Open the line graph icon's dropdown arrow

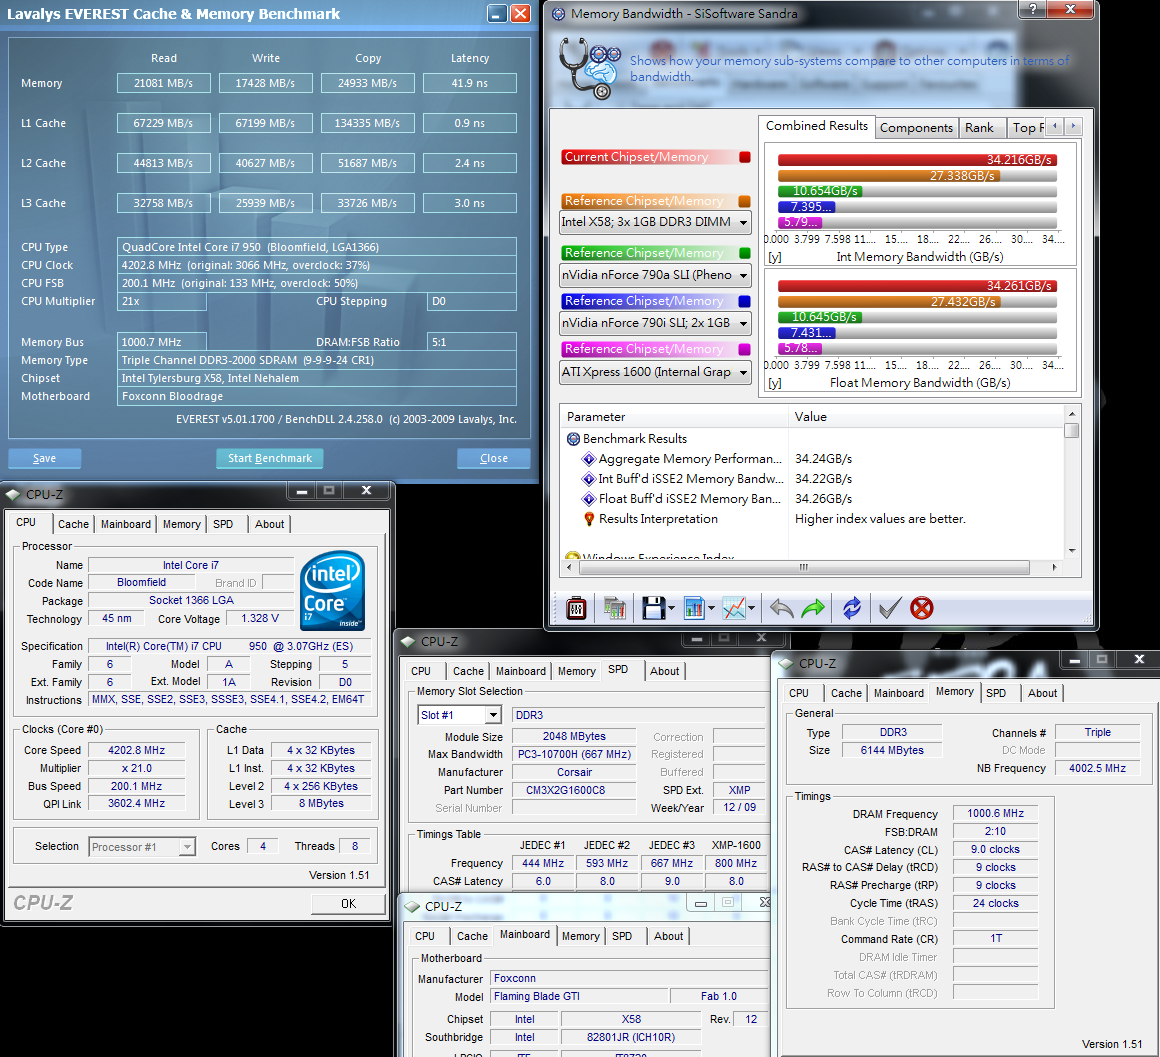pos(751,609)
